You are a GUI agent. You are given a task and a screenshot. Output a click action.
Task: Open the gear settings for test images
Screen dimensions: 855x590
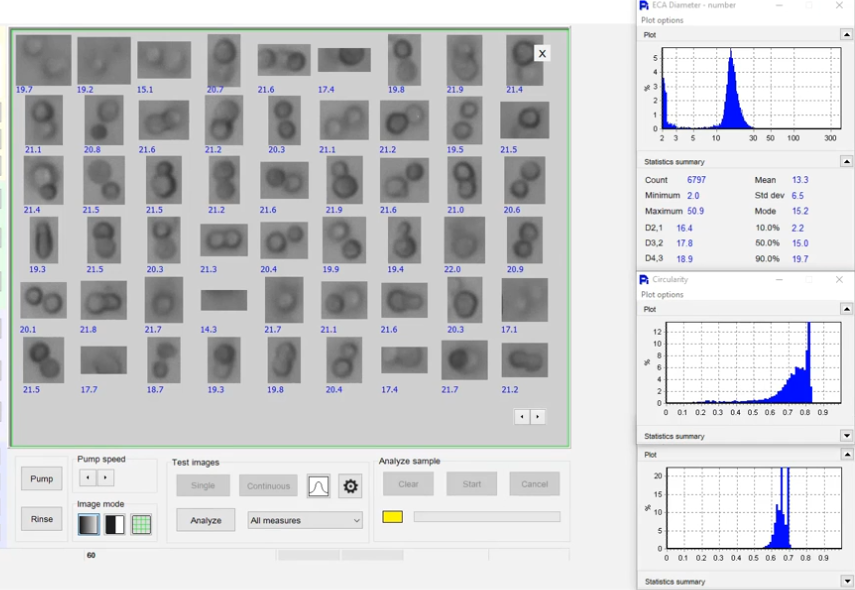[350, 485]
